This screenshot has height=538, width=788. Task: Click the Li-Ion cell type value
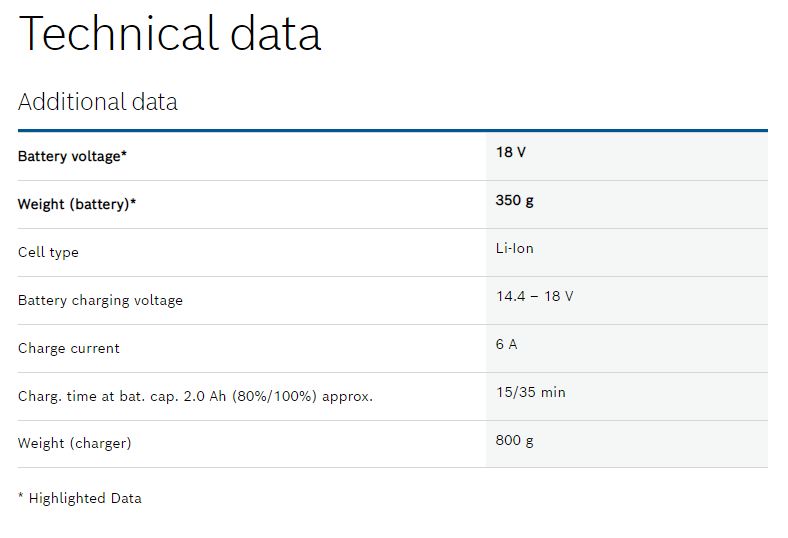515,248
